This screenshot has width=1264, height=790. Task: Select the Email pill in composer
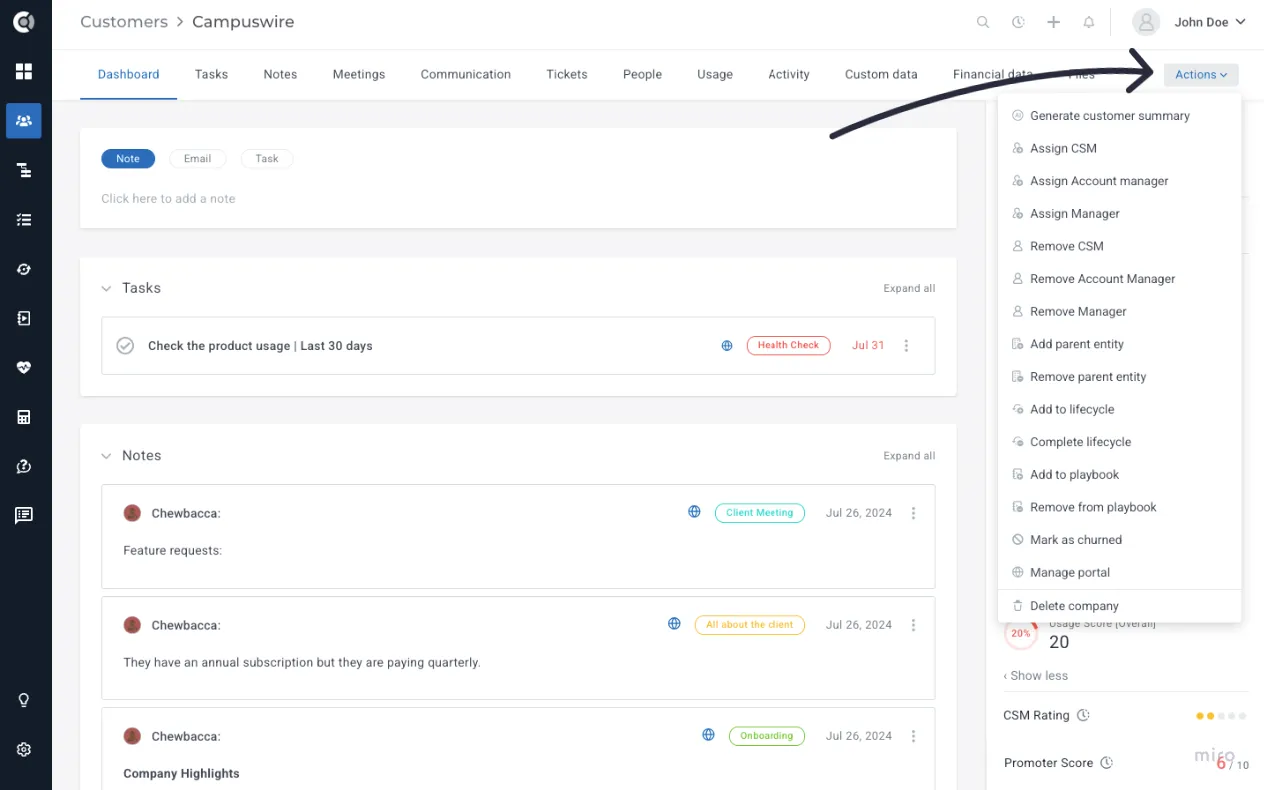197,158
